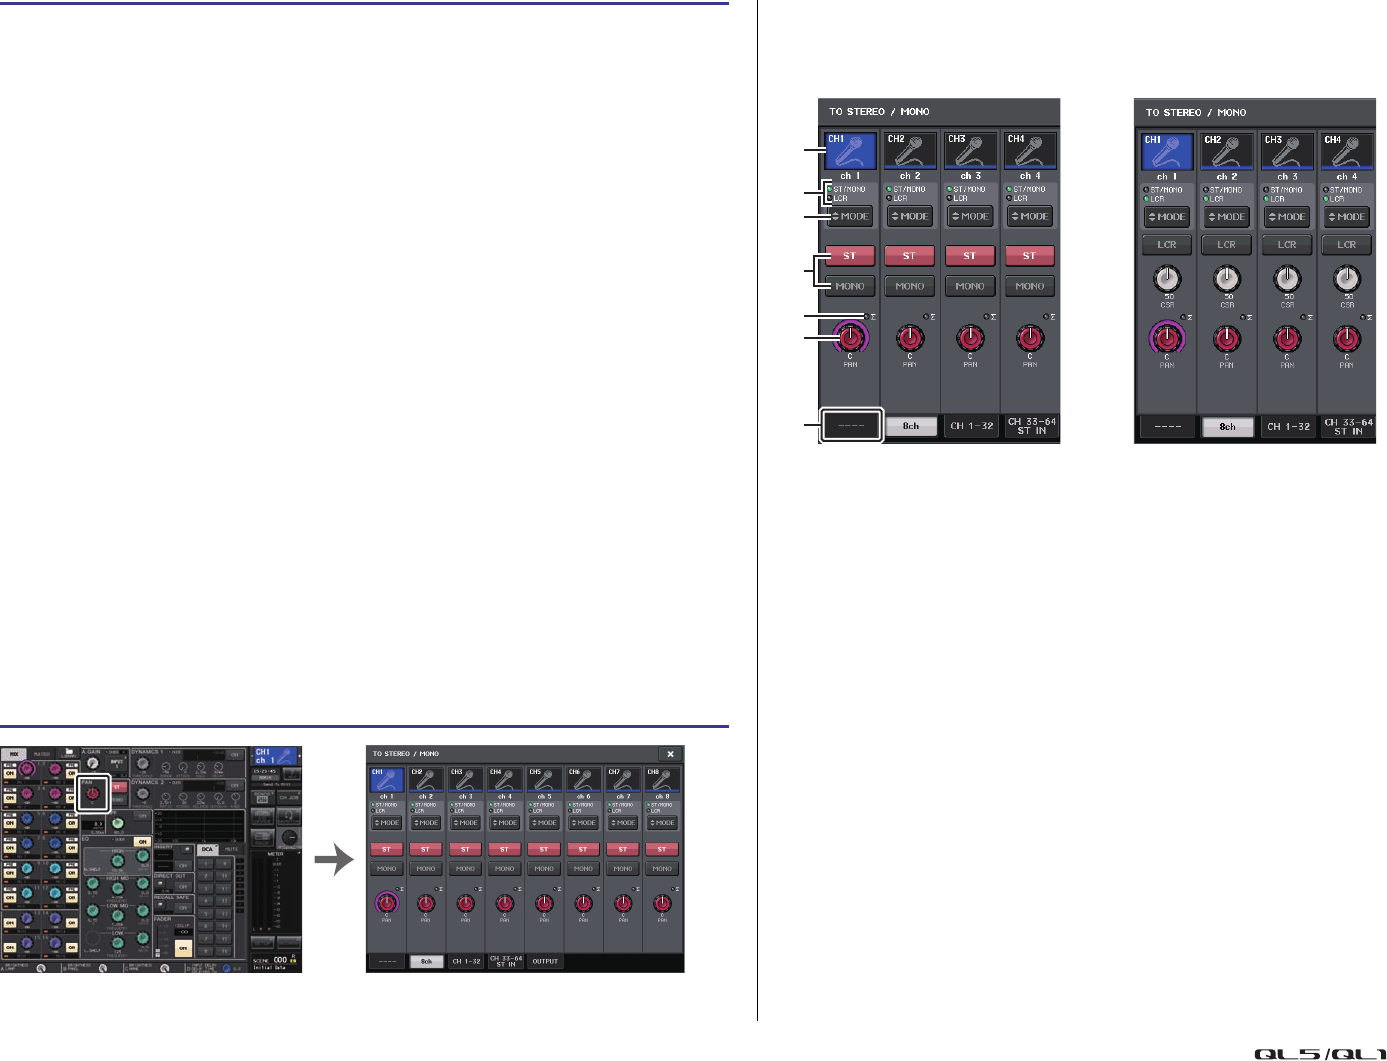
Task: Adjust the CSR knob for ch 1
Action: click(x=1167, y=278)
